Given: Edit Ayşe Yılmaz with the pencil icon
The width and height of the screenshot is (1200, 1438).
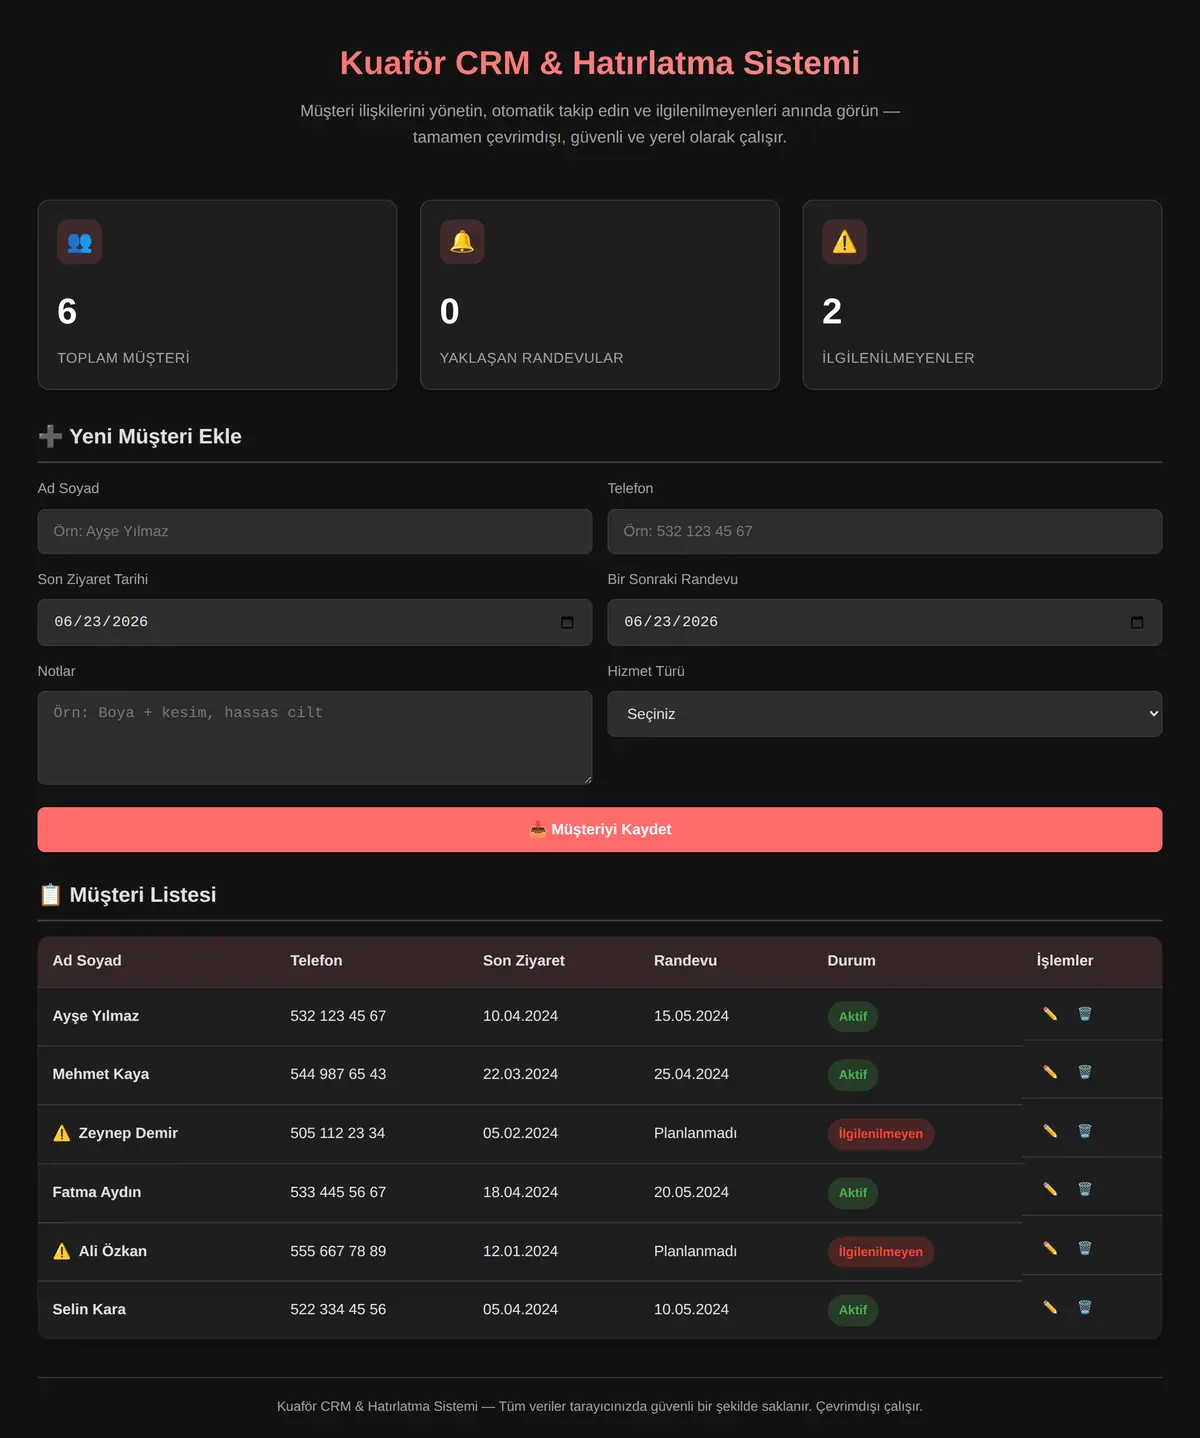Looking at the screenshot, I should click(1050, 1014).
